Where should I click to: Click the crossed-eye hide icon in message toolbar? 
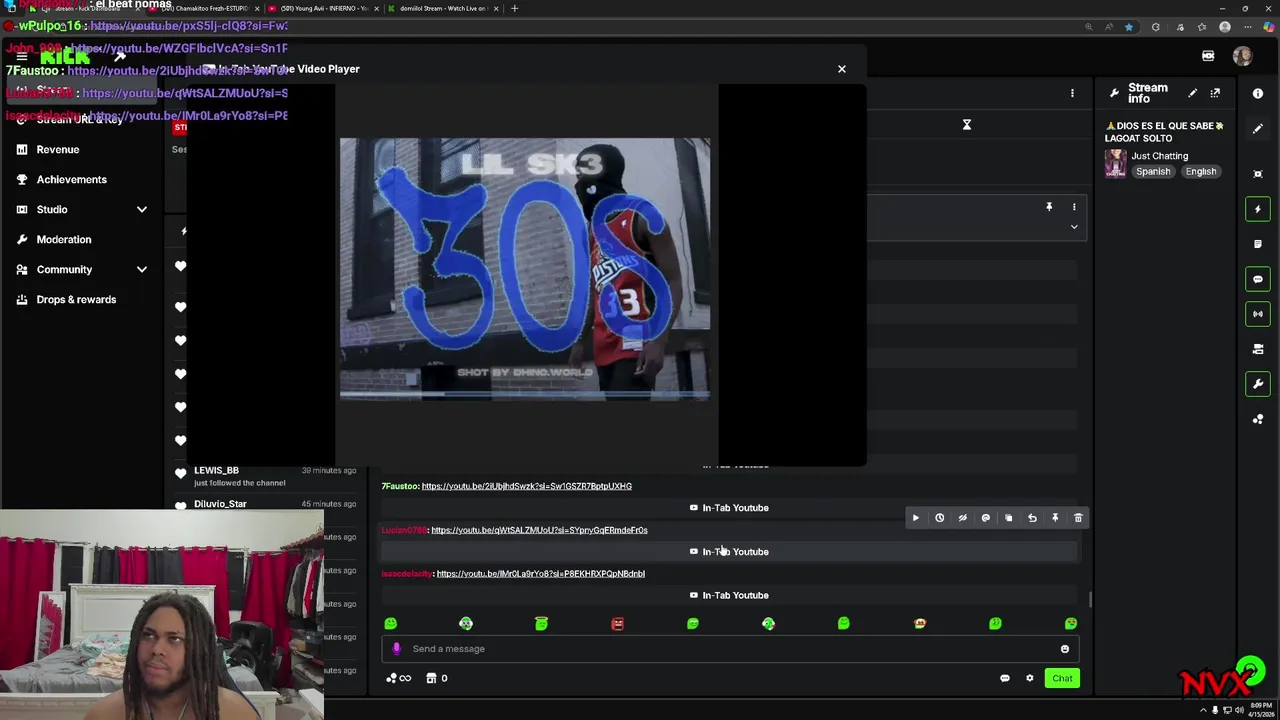point(962,518)
